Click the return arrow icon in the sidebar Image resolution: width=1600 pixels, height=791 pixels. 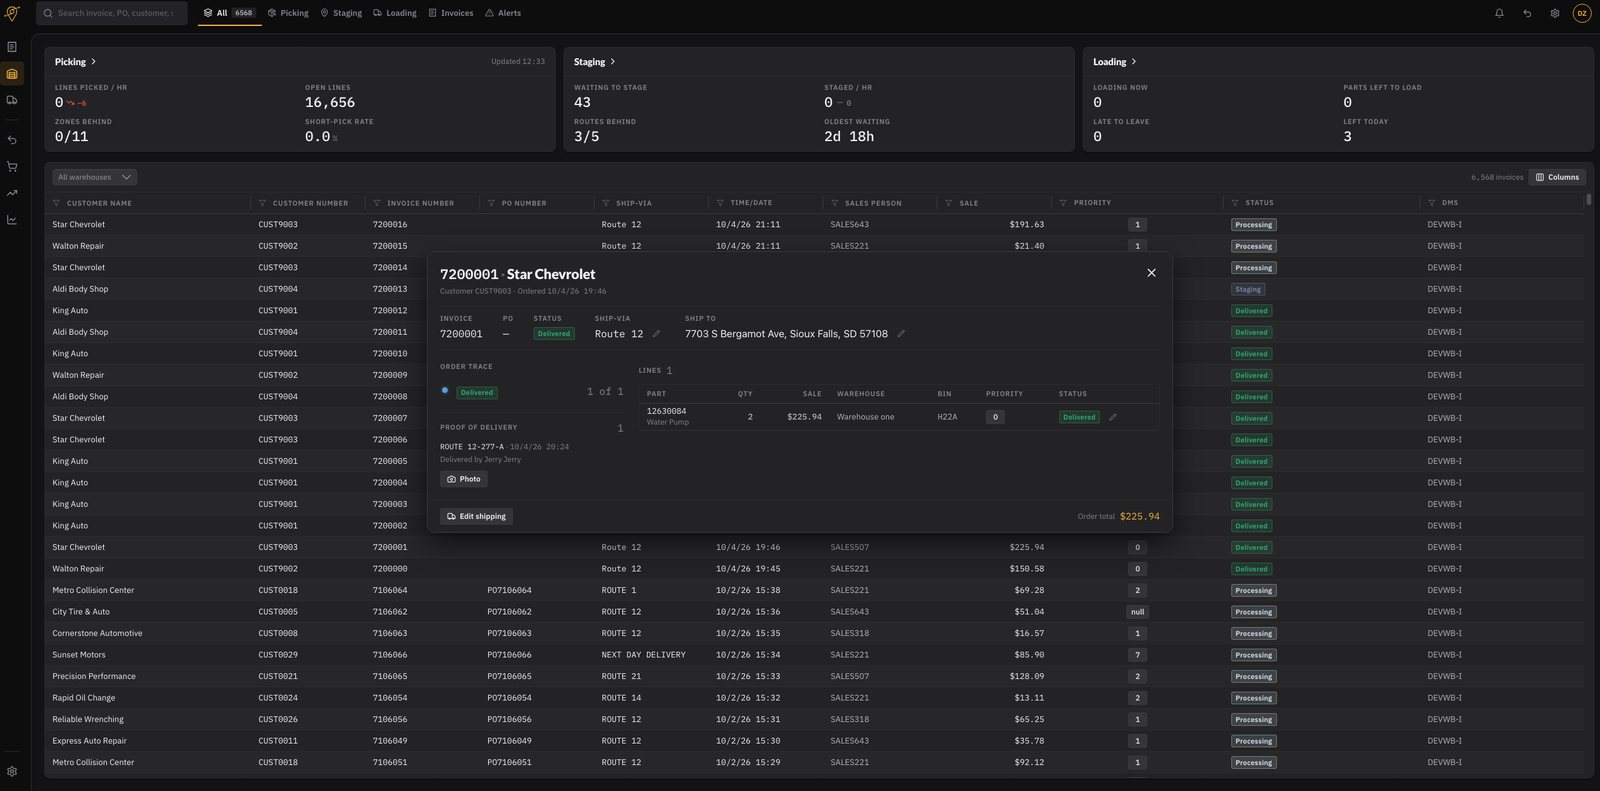[x=12, y=140]
